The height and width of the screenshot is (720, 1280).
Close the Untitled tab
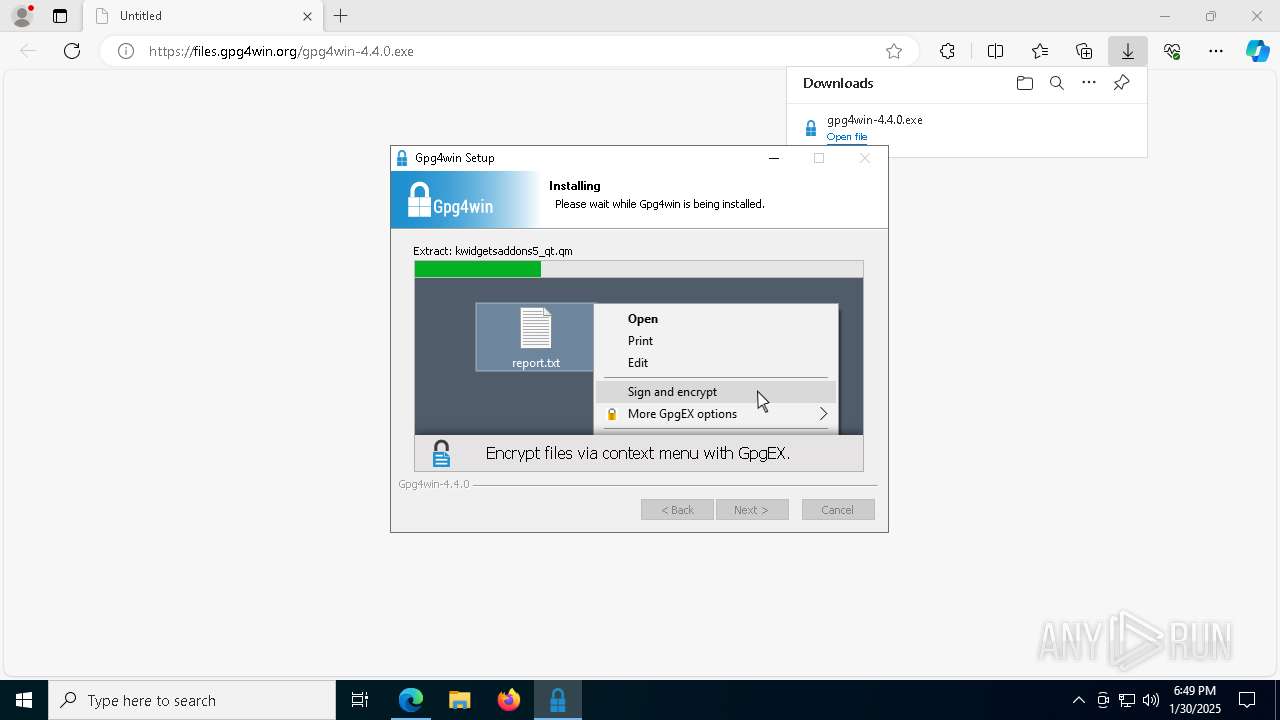pyautogui.click(x=307, y=16)
